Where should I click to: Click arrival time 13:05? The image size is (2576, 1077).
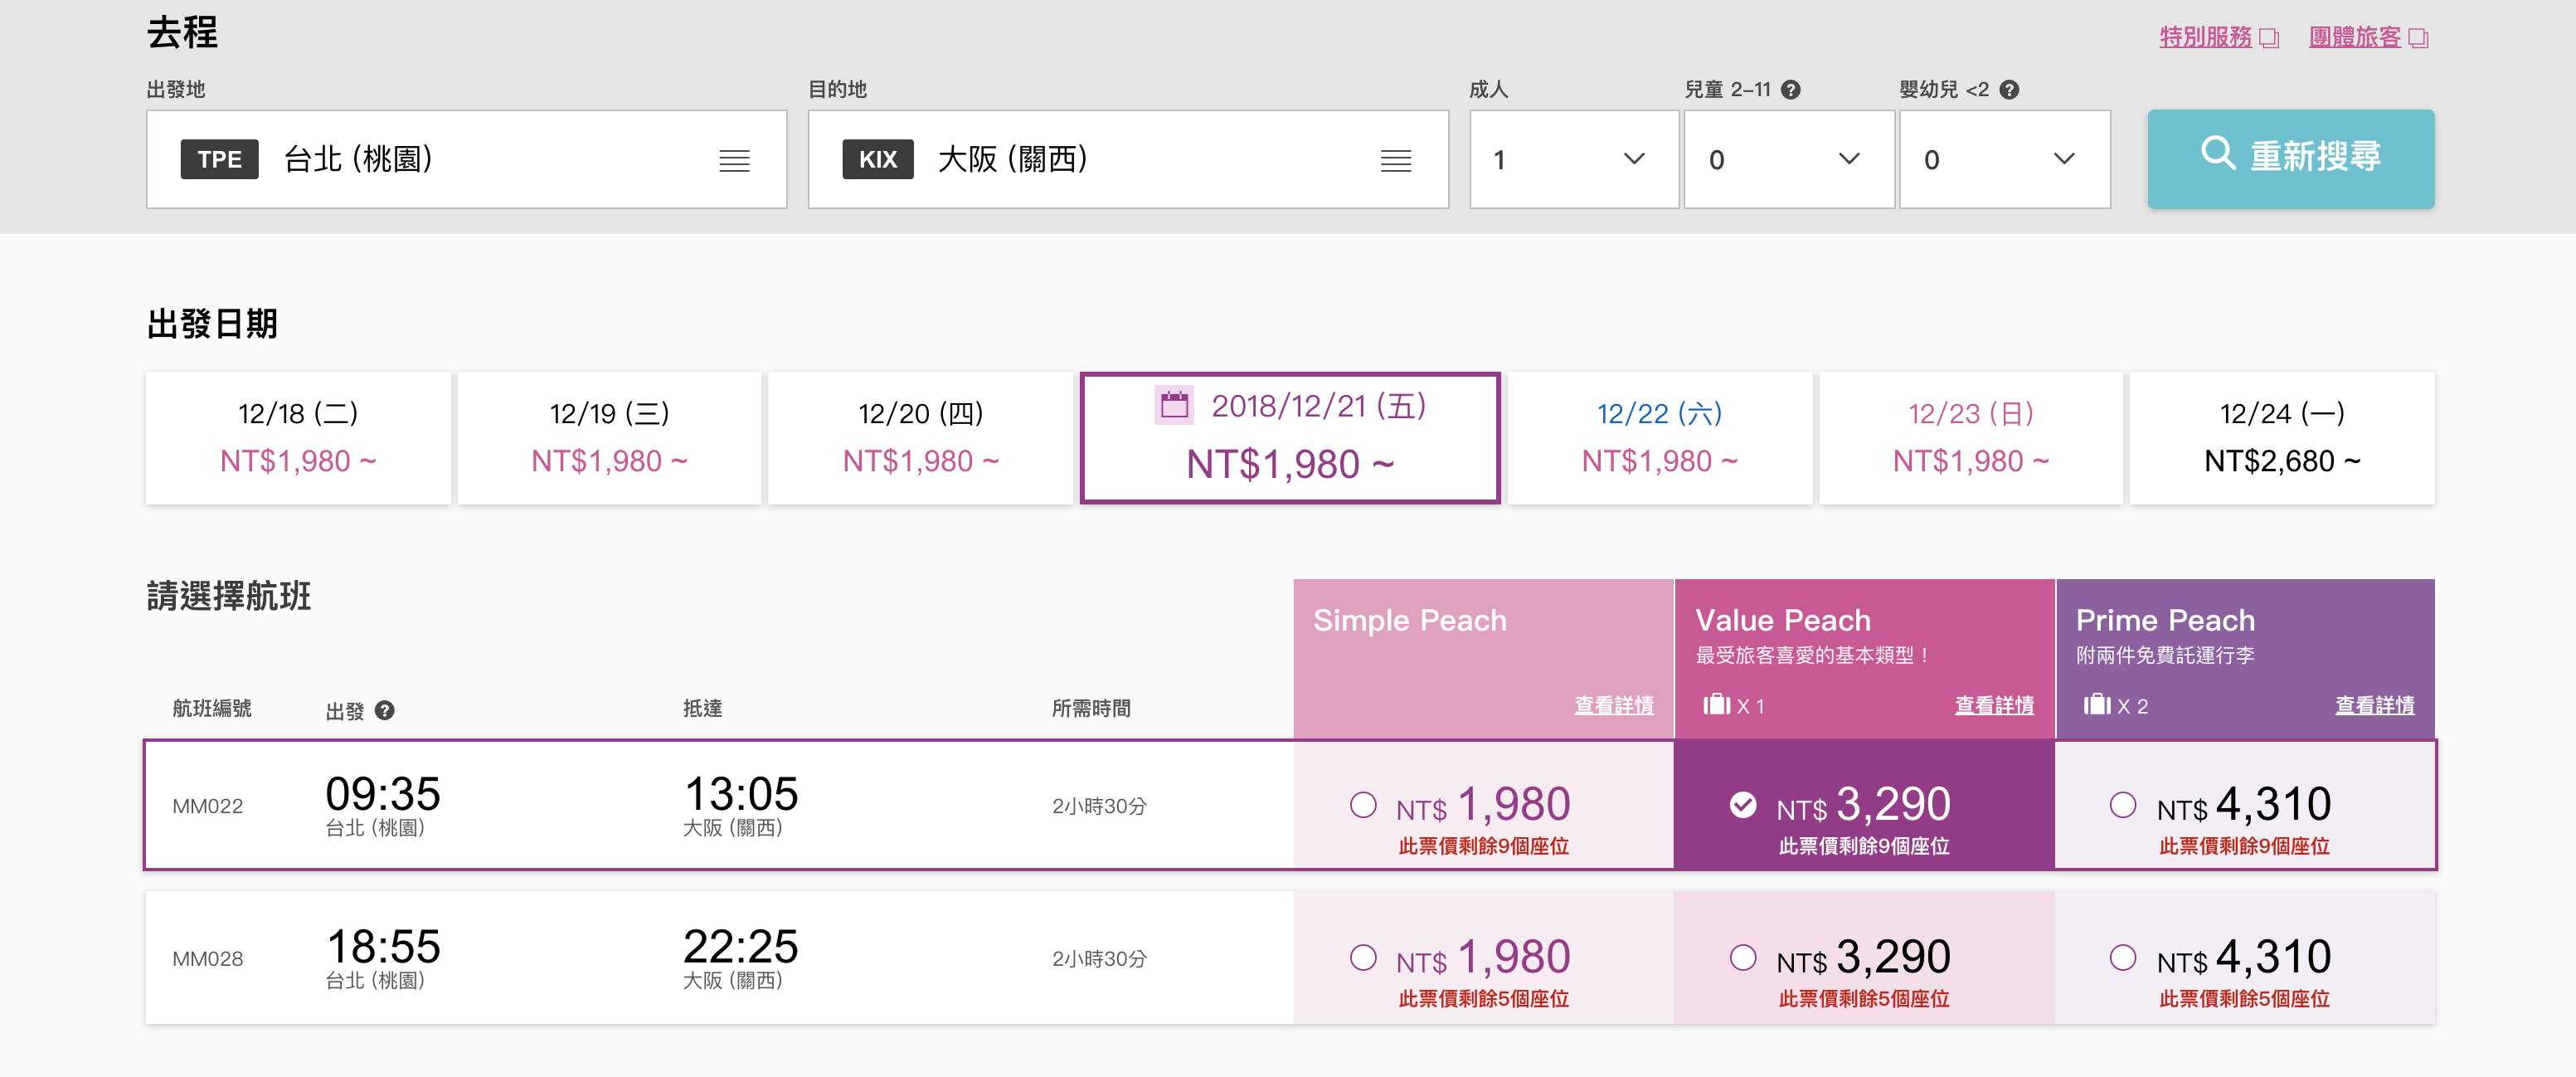[741, 794]
